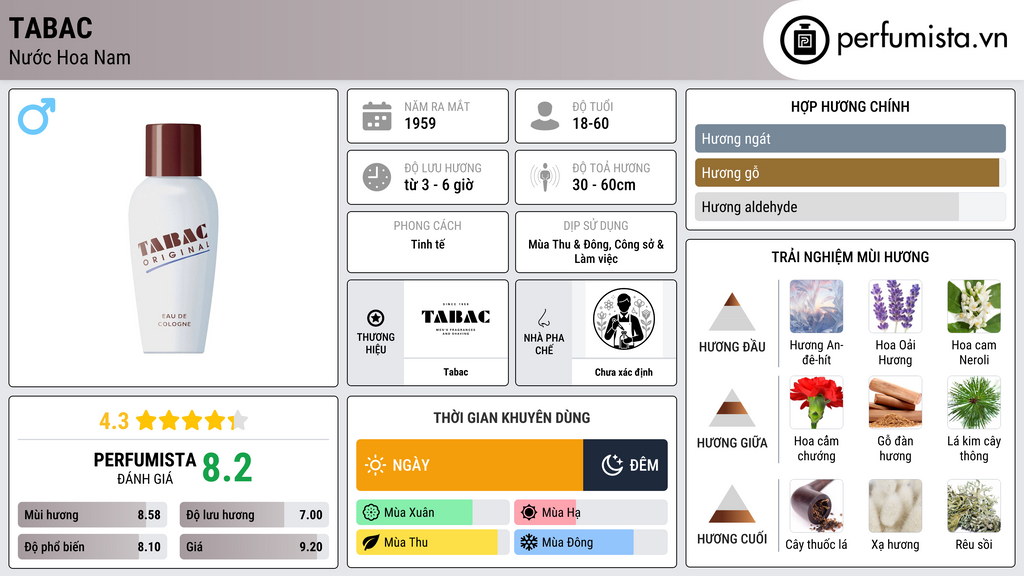Click the Tabac brand logo image
1024x576 pixels.
click(456, 319)
